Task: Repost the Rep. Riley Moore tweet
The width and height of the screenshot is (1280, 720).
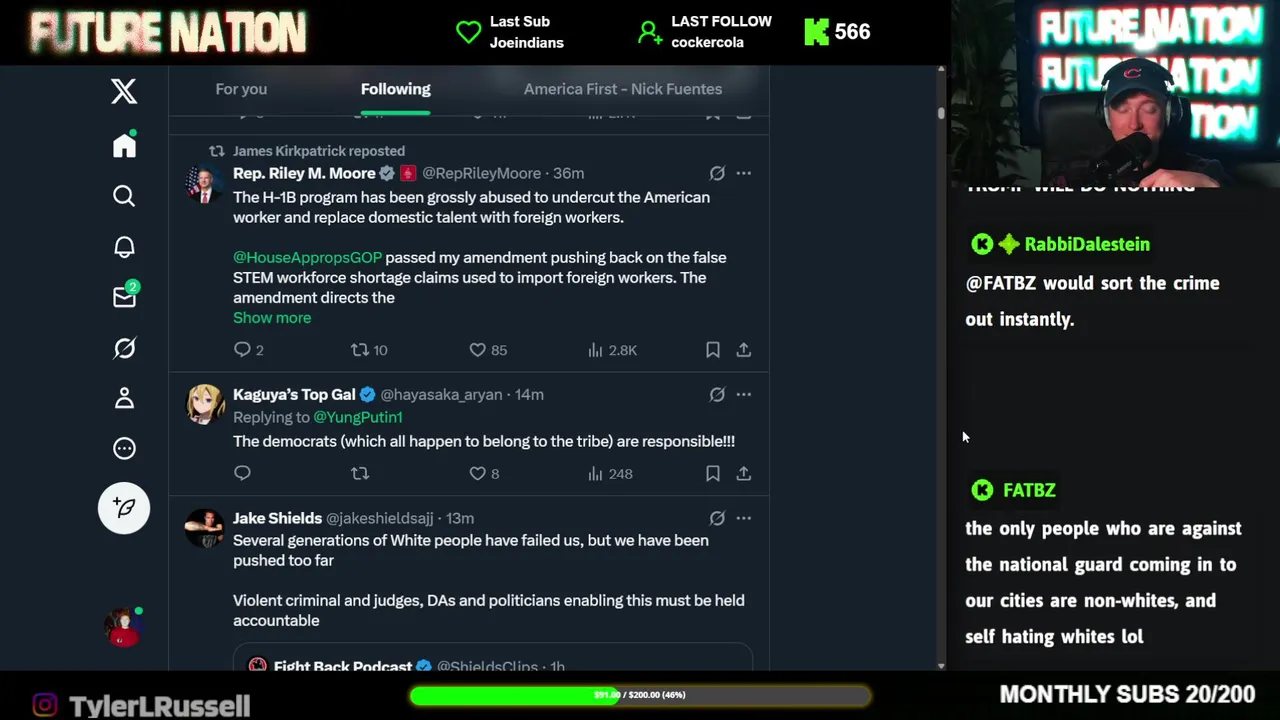Action: pyautogui.click(x=360, y=350)
